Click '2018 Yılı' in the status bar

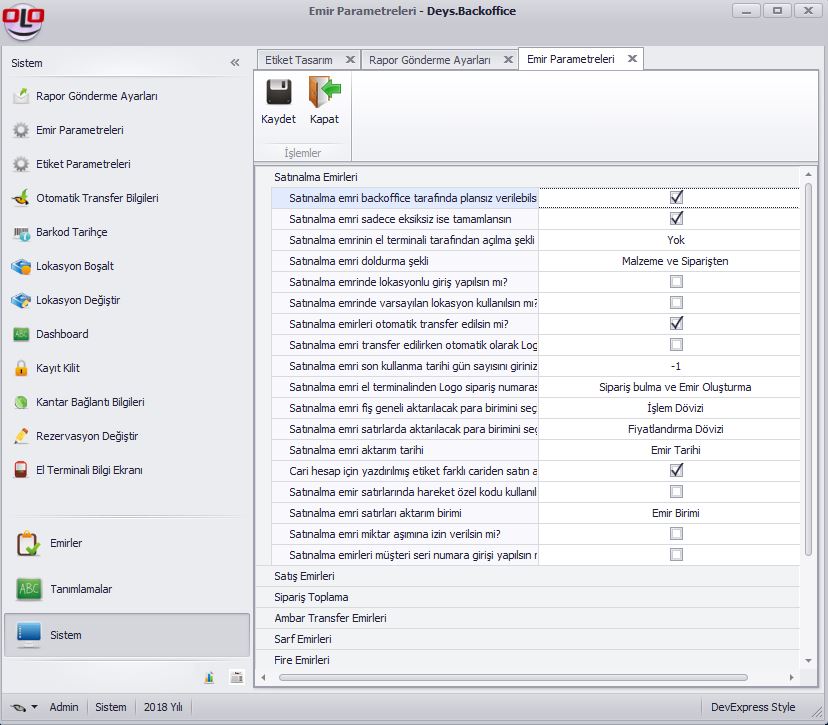(163, 707)
